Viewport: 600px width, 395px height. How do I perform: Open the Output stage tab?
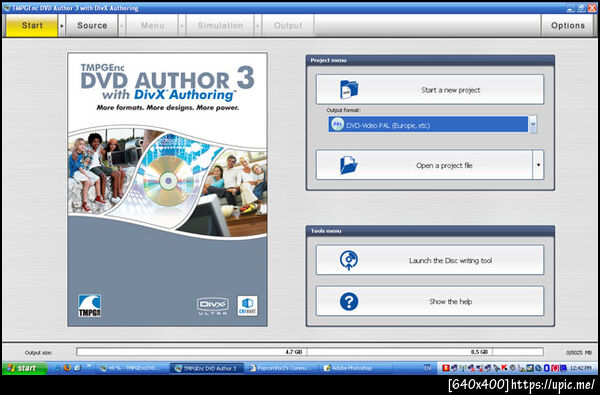click(x=288, y=26)
